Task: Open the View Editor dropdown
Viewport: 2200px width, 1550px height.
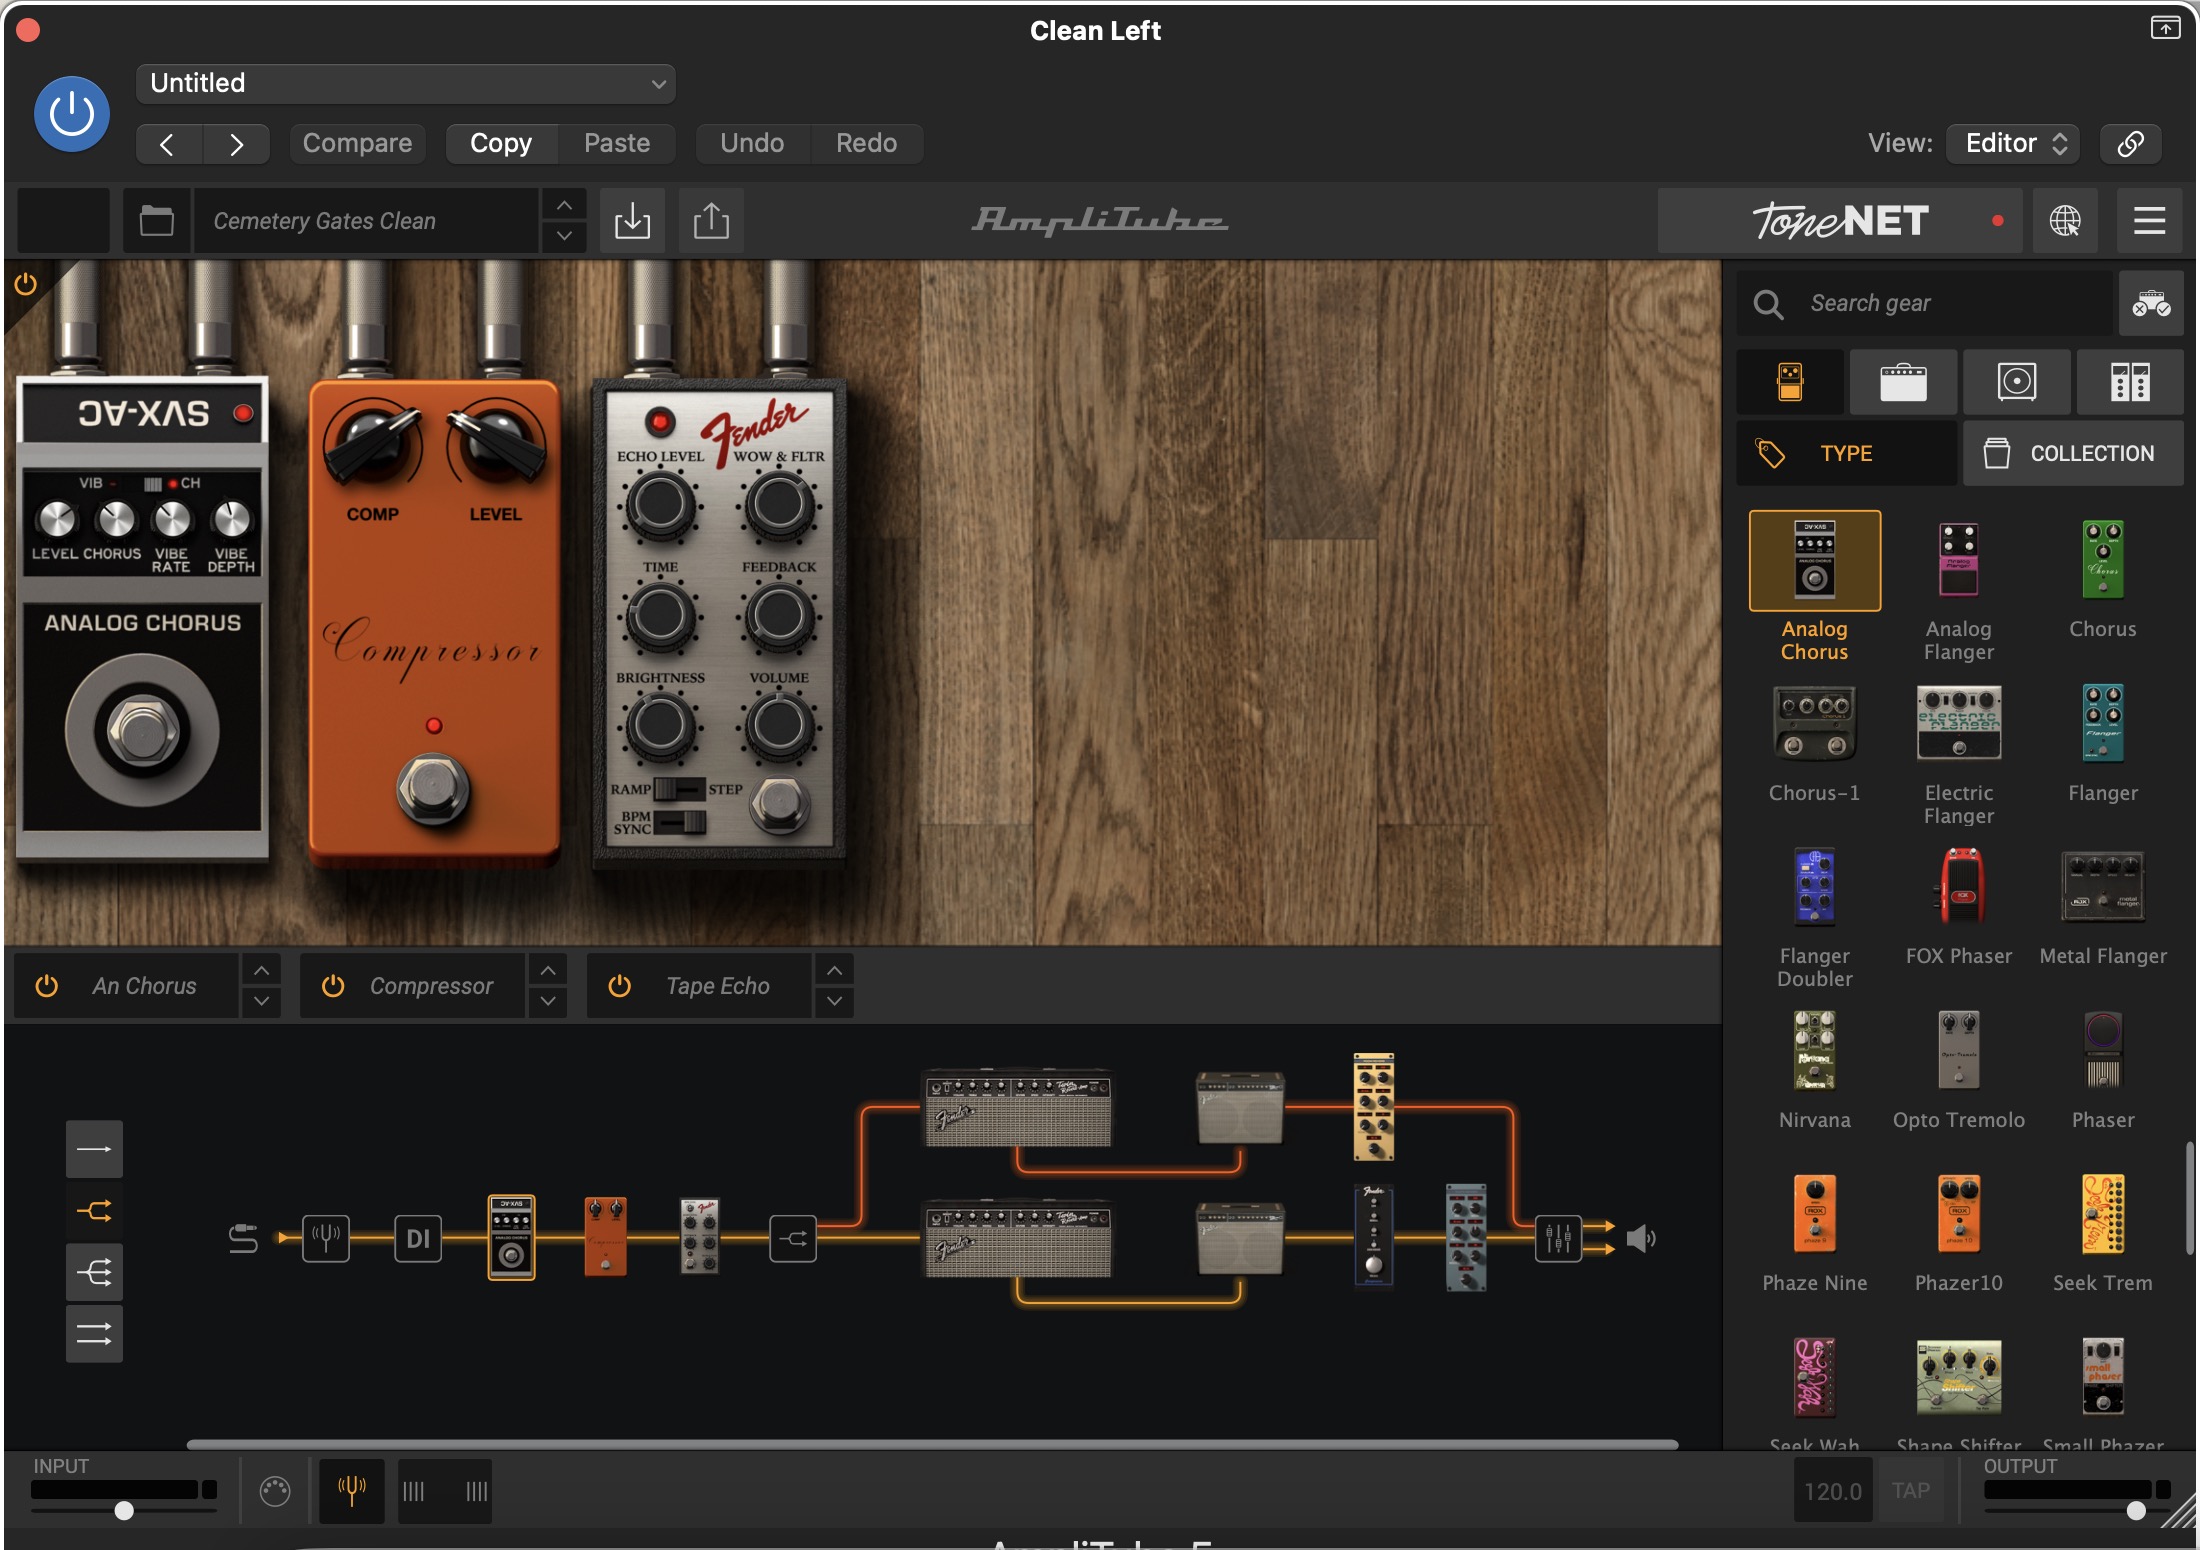Action: point(2013,144)
